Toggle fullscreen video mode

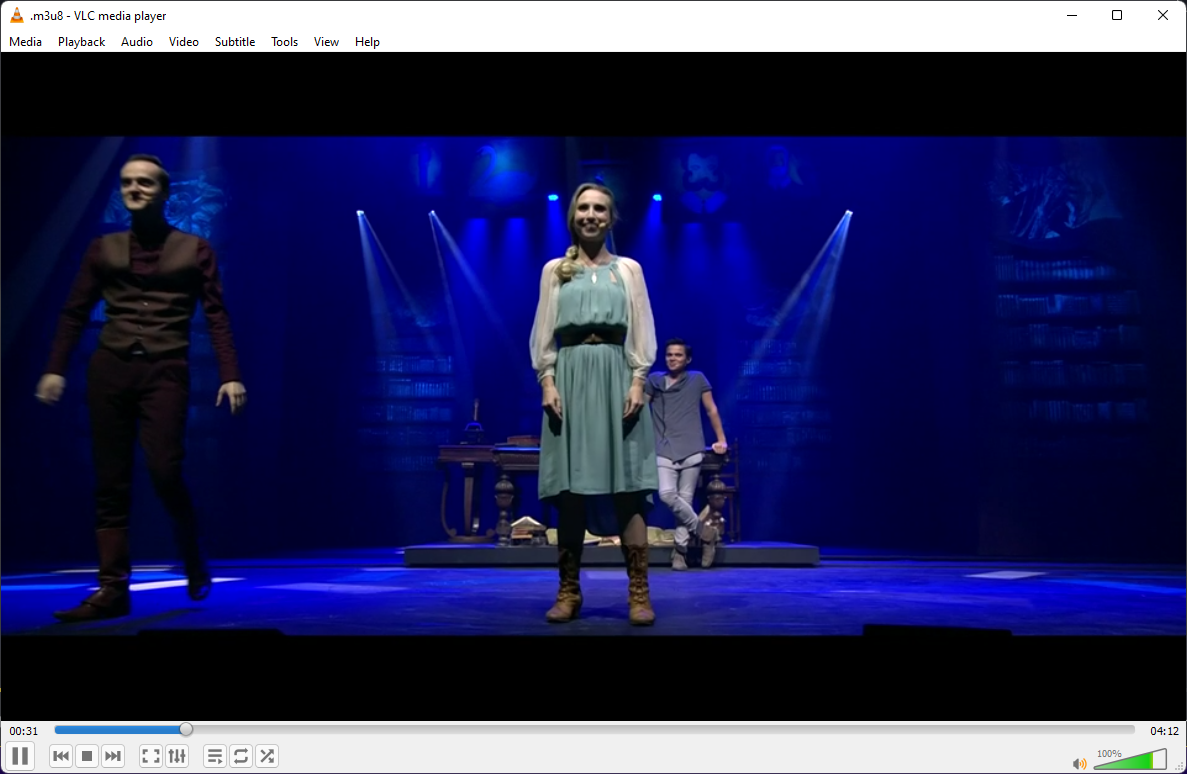(x=151, y=756)
